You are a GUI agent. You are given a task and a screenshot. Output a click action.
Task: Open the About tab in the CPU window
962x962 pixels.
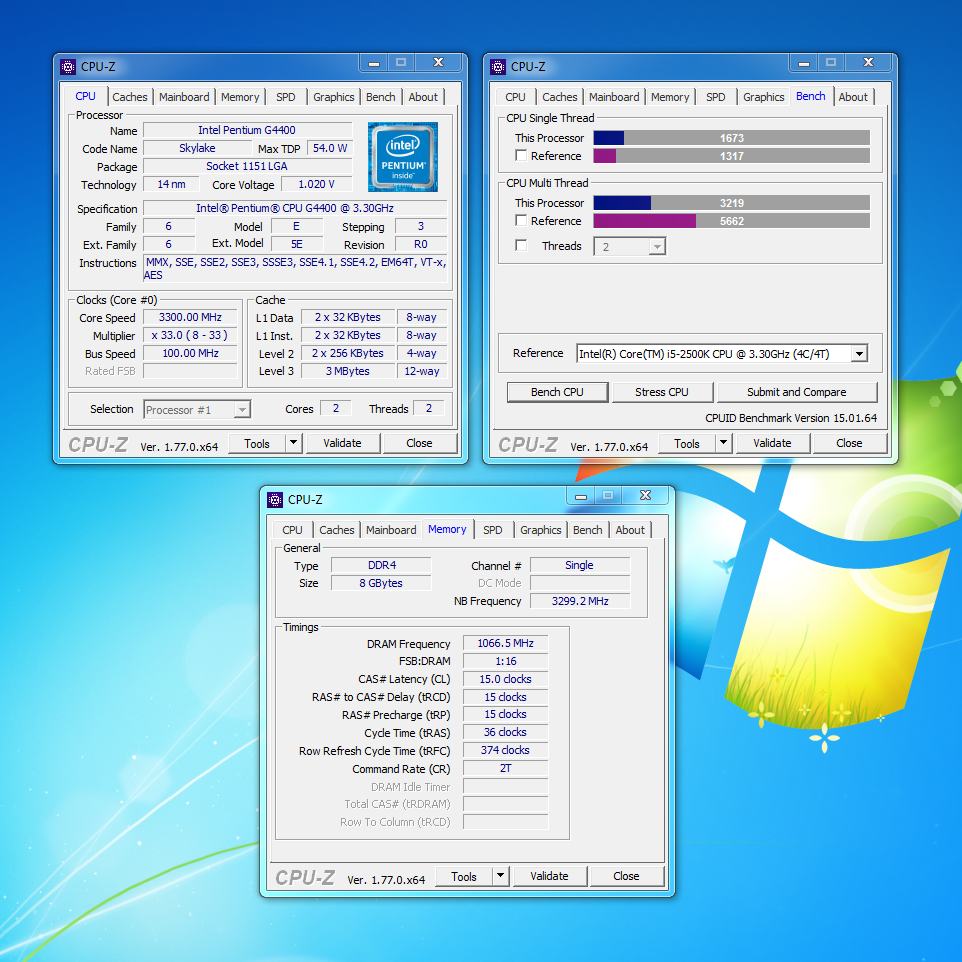[x=423, y=97]
